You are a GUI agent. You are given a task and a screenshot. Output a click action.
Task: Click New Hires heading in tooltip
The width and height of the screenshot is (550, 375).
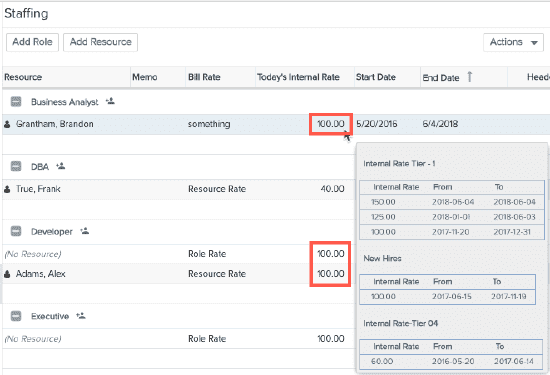(x=382, y=259)
